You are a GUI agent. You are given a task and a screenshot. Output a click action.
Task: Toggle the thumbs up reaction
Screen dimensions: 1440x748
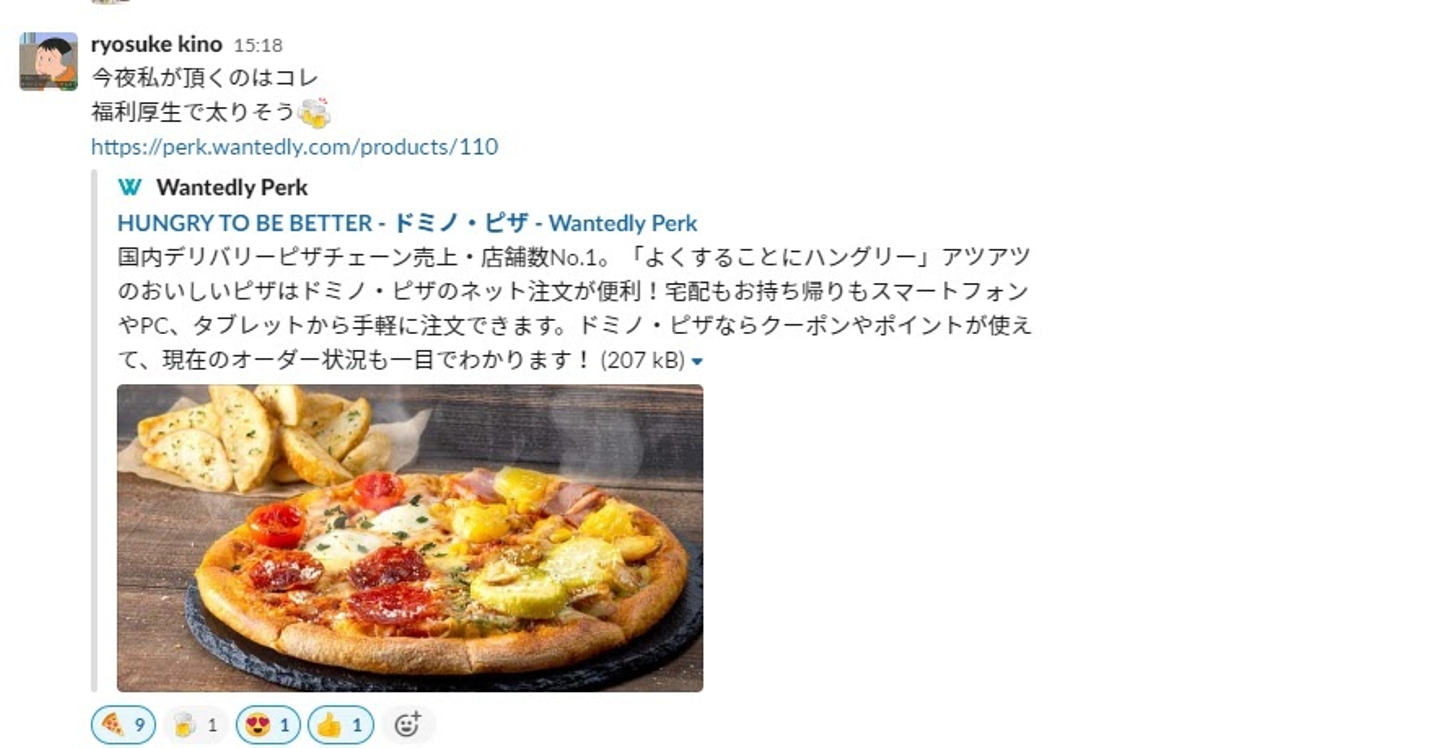(341, 725)
